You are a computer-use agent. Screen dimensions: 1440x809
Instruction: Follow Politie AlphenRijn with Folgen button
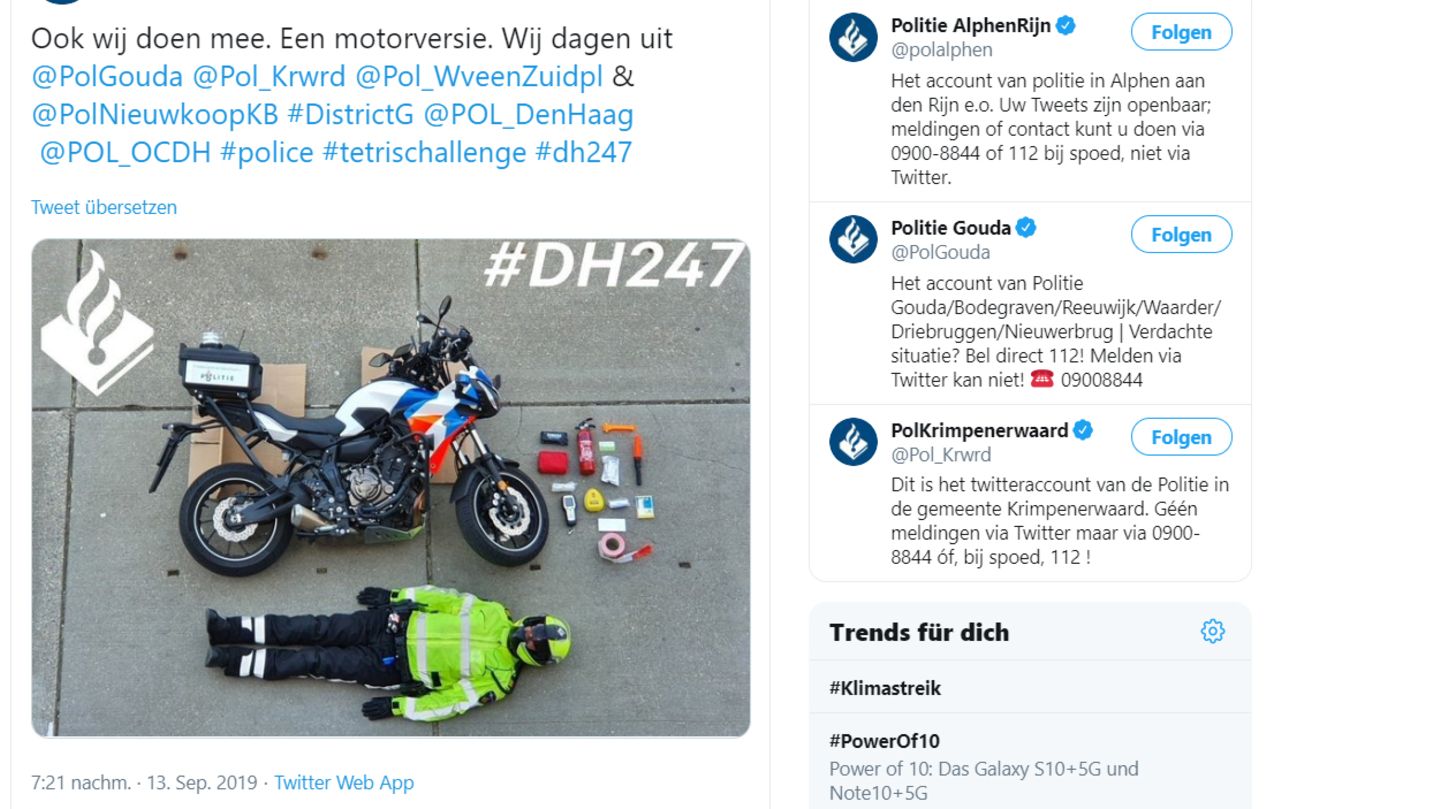1181,32
